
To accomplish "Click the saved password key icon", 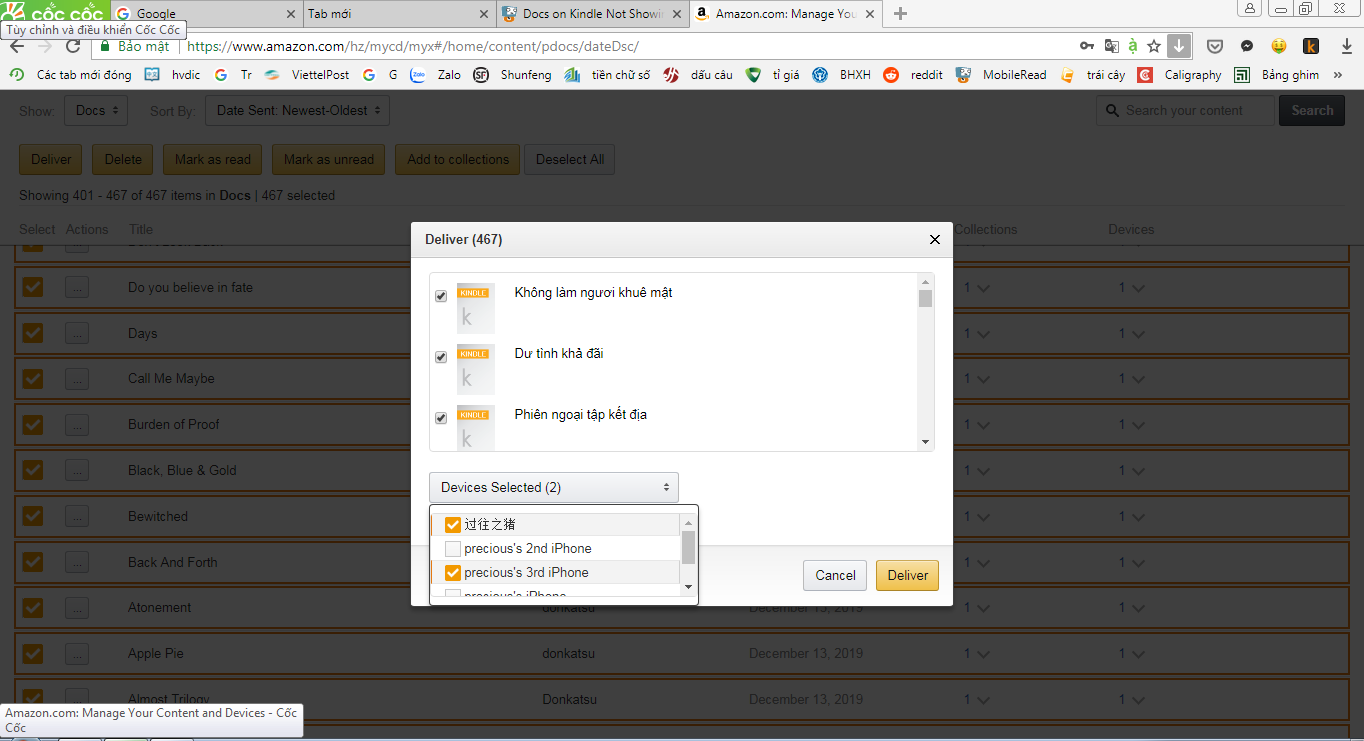I will (x=1087, y=46).
